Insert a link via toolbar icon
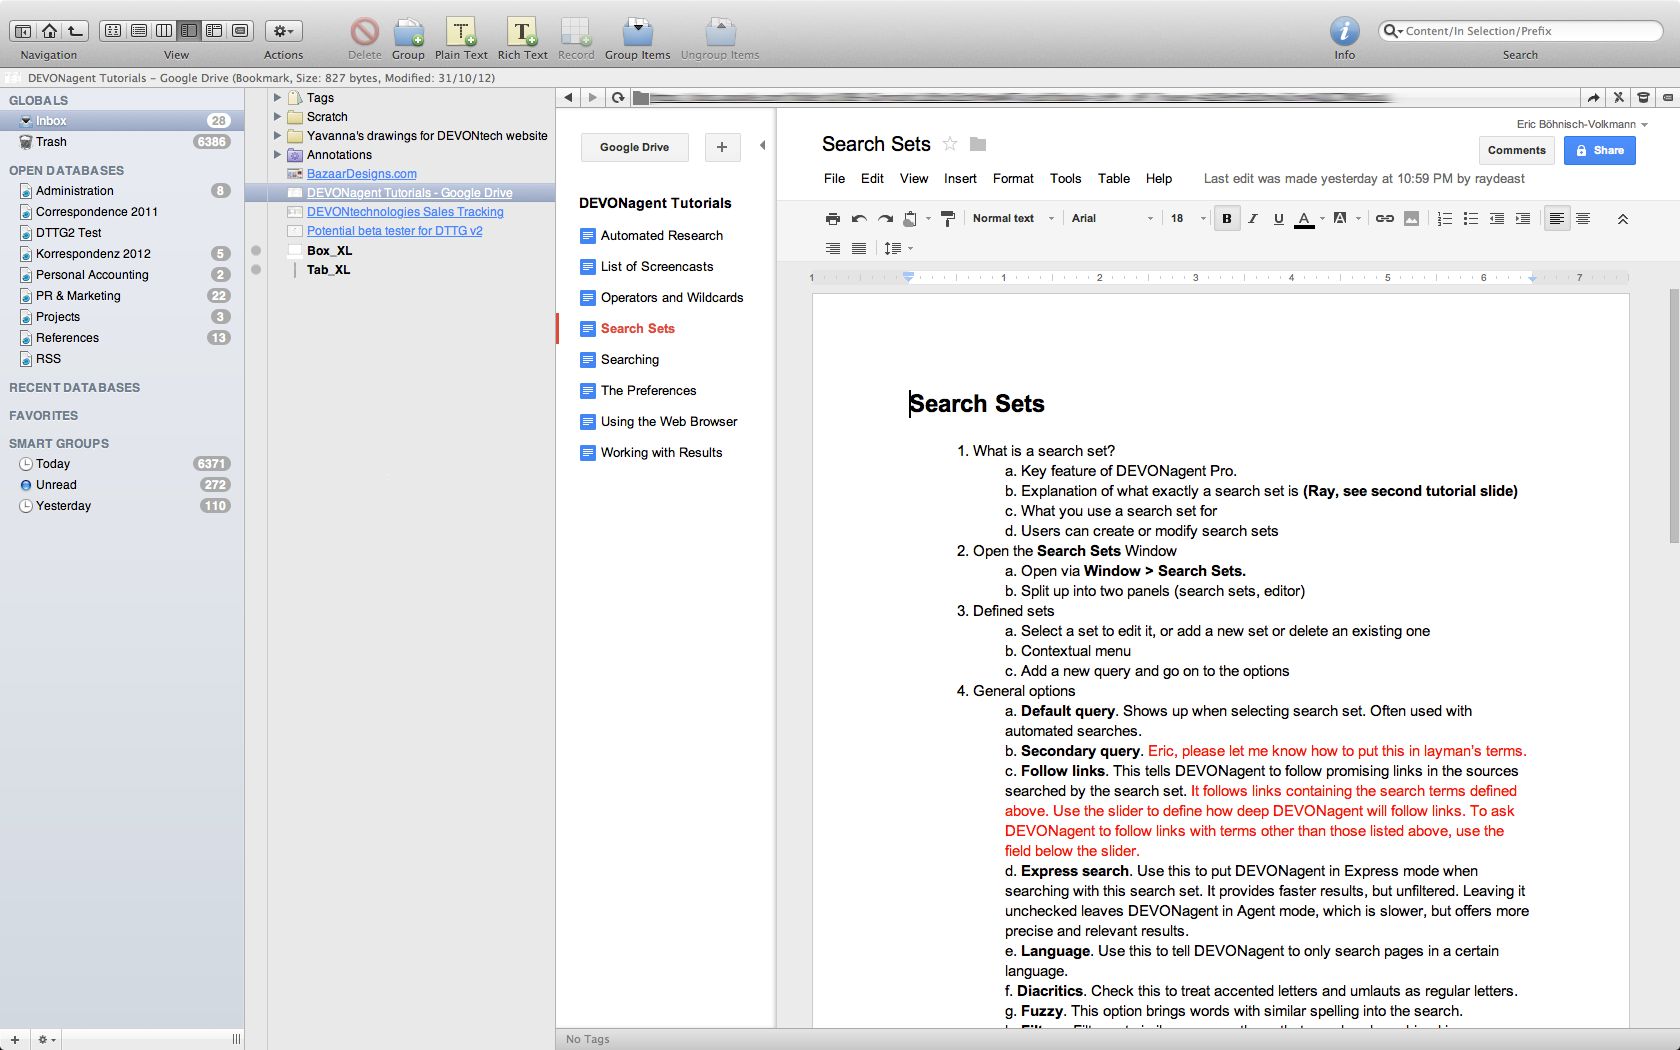 [x=1385, y=218]
